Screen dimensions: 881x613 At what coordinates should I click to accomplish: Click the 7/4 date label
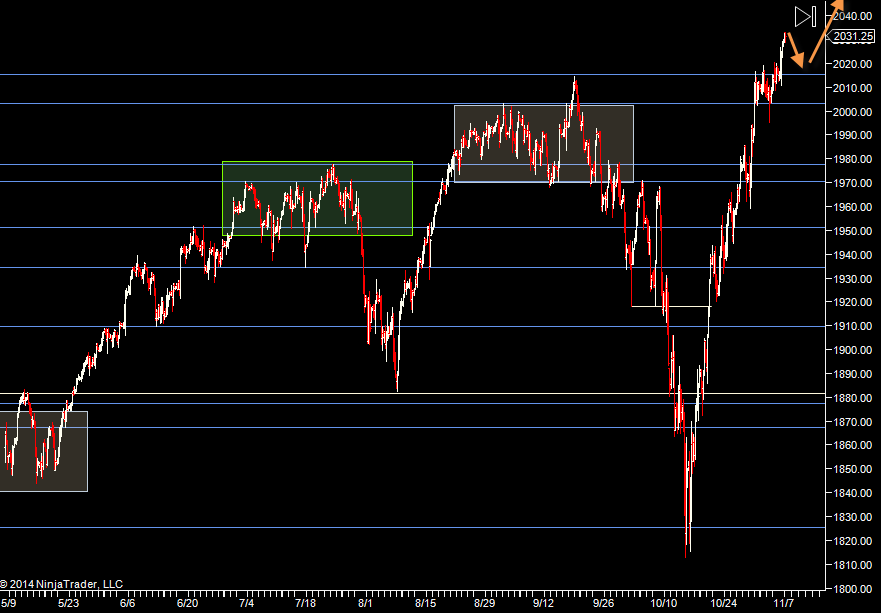[x=246, y=603]
